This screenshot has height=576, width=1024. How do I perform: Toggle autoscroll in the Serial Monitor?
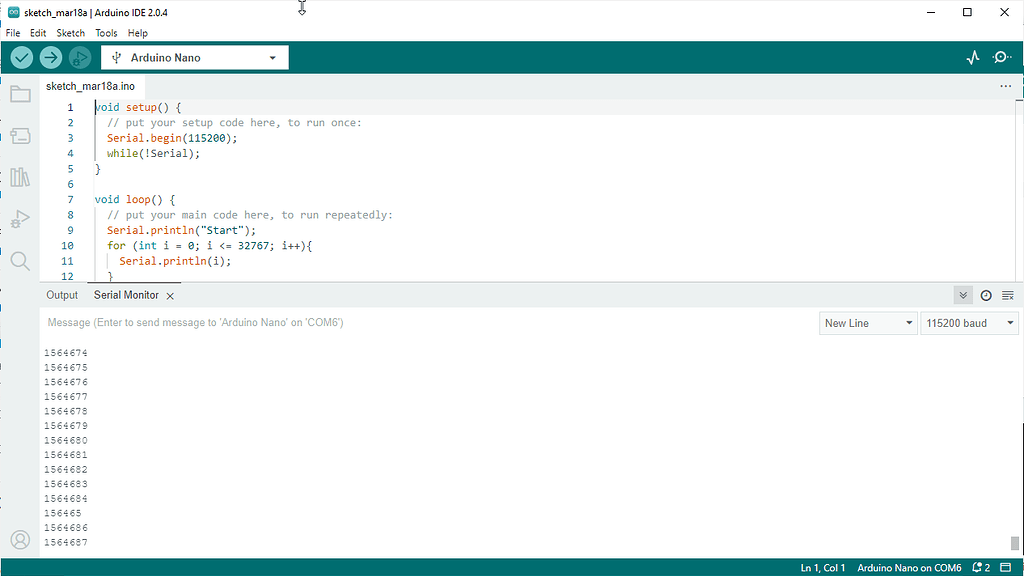(963, 295)
